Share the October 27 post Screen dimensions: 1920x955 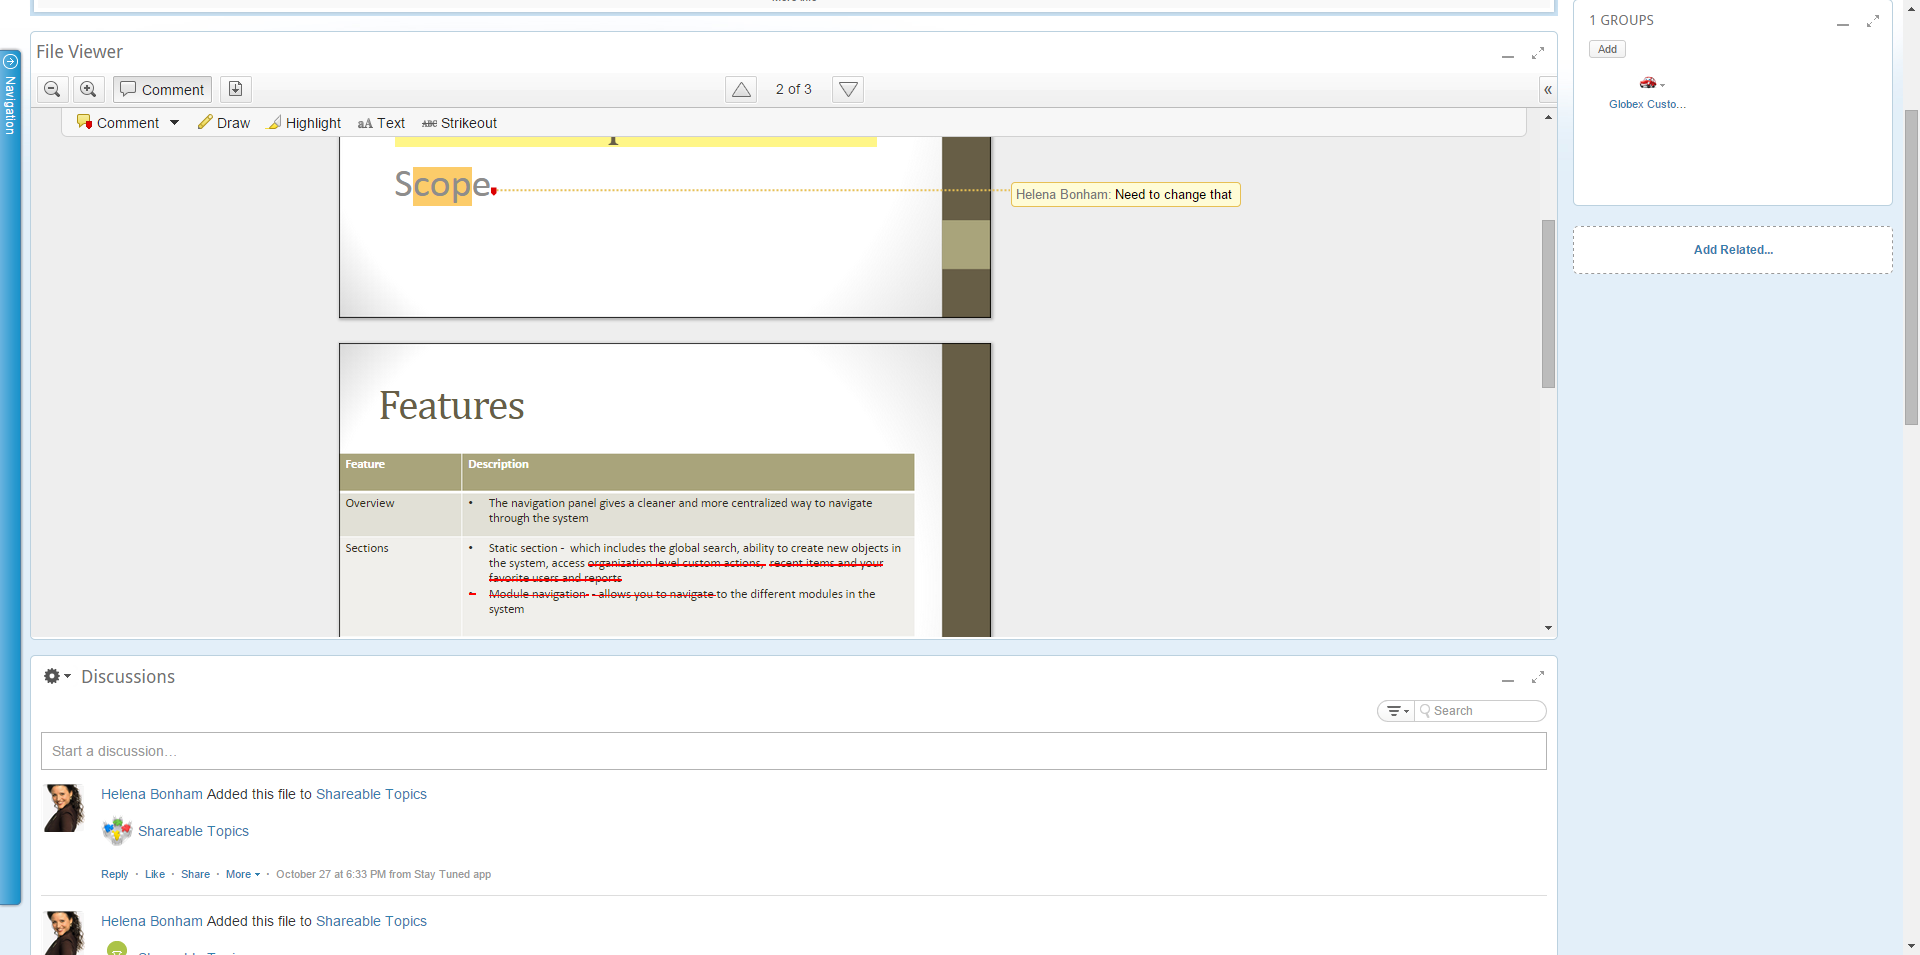coord(195,874)
